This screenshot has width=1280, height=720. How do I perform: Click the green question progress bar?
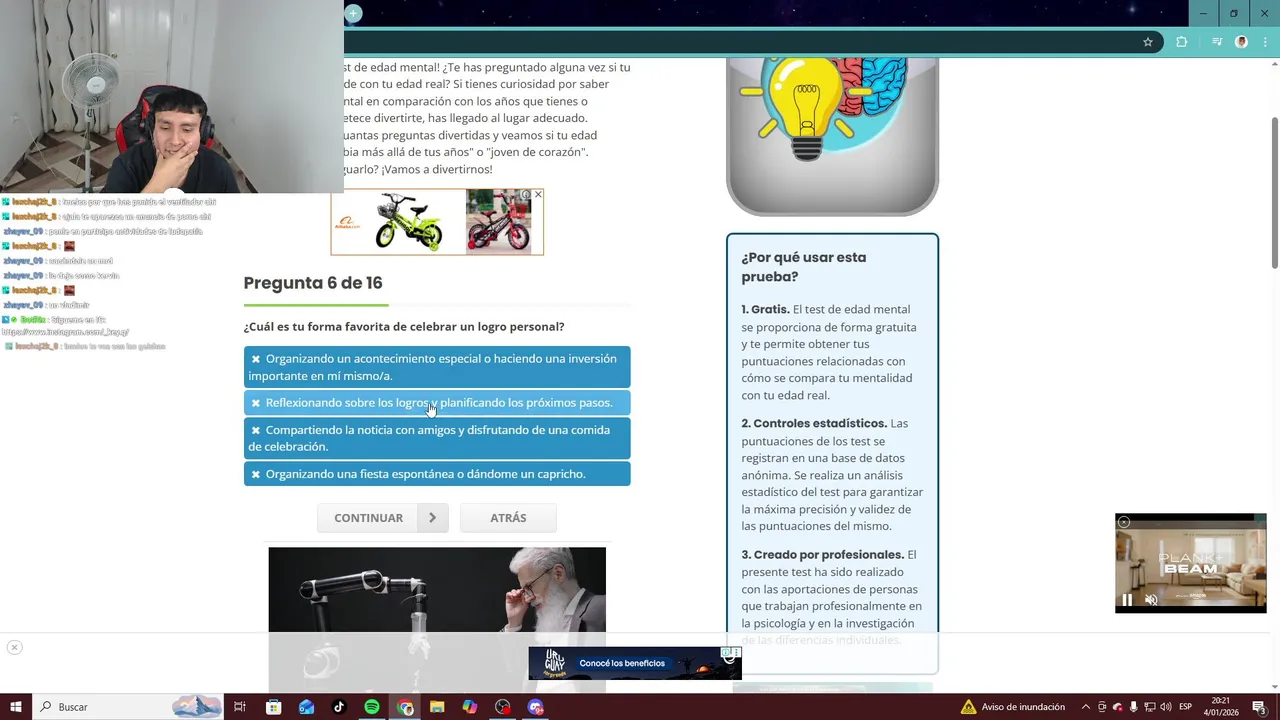point(316,305)
